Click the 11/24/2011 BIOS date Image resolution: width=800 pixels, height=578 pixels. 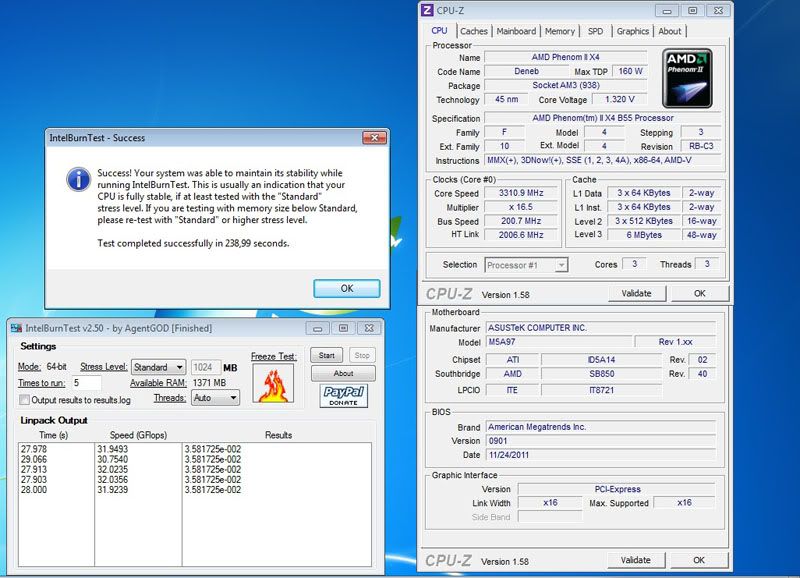[601, 455]
